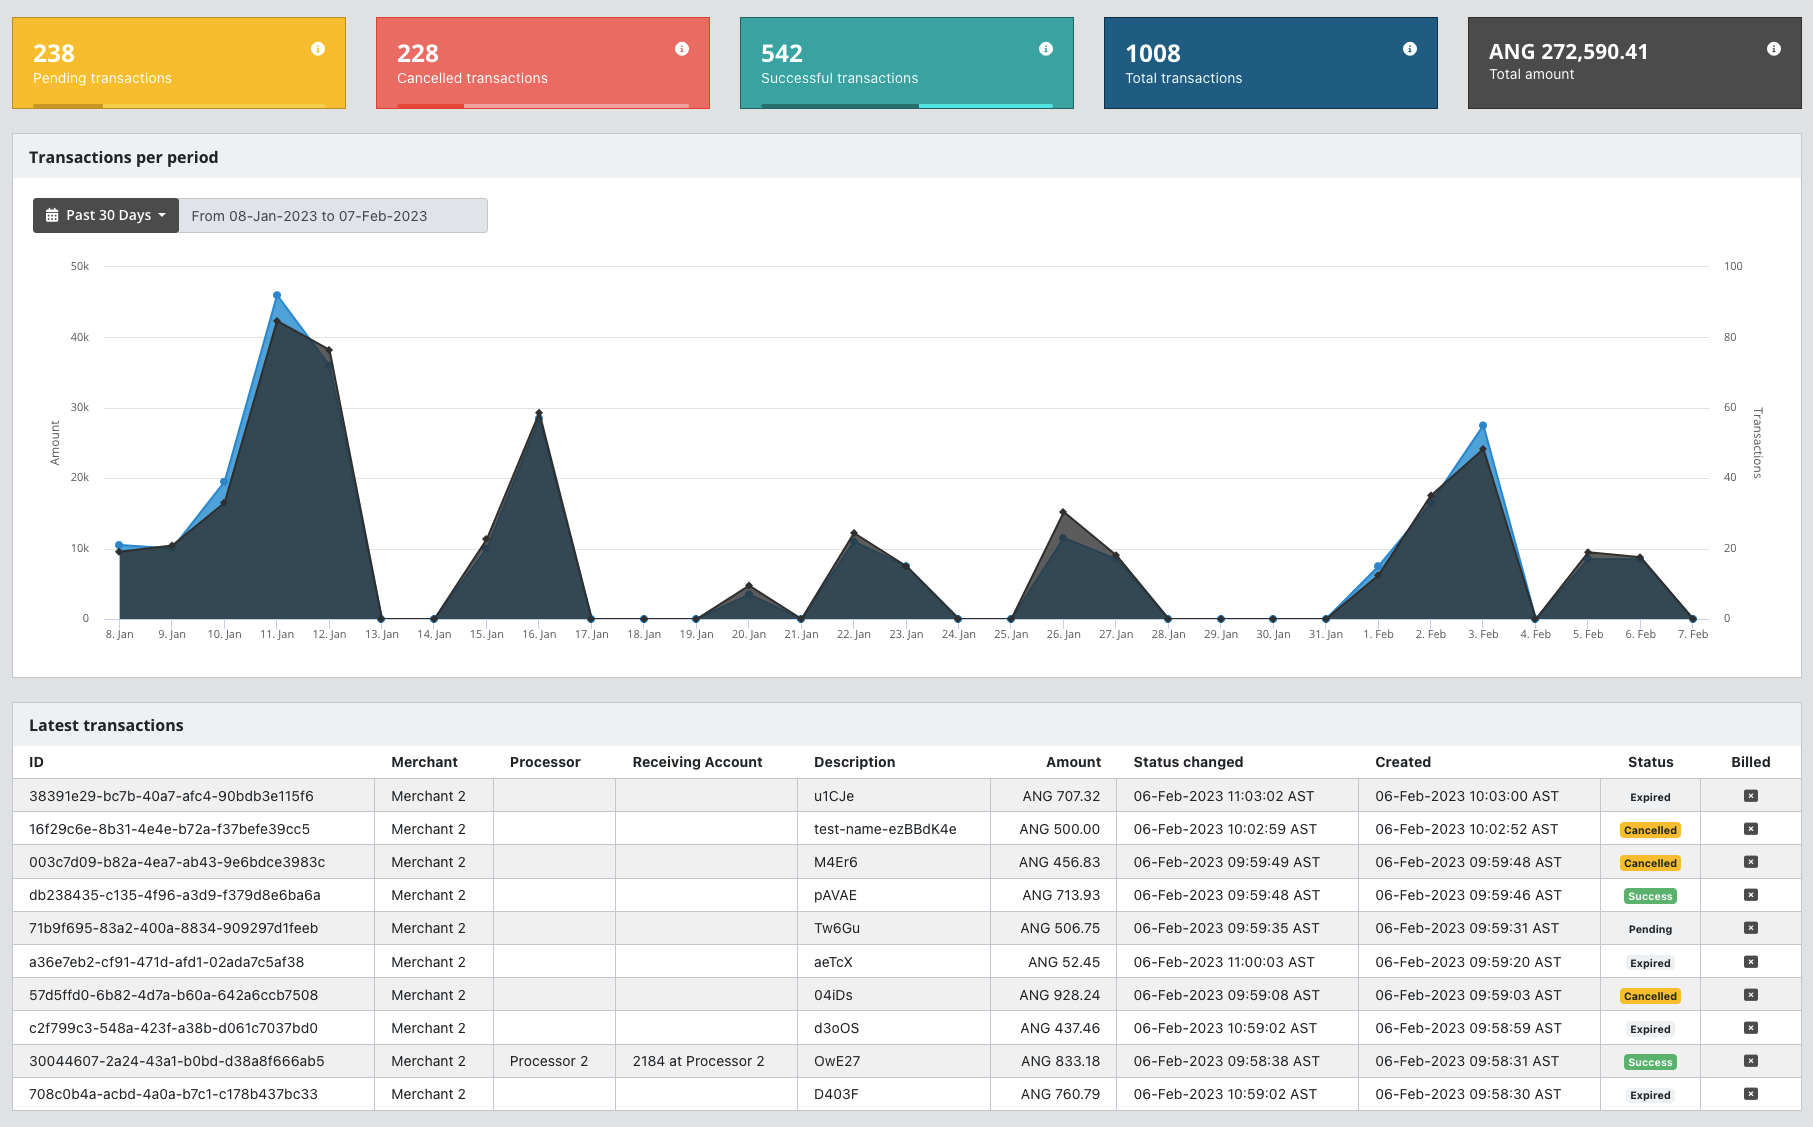Click billed icon in row pAVAE
1813x1127 pixels.
pyautogui.click(x=1751, y=895)
